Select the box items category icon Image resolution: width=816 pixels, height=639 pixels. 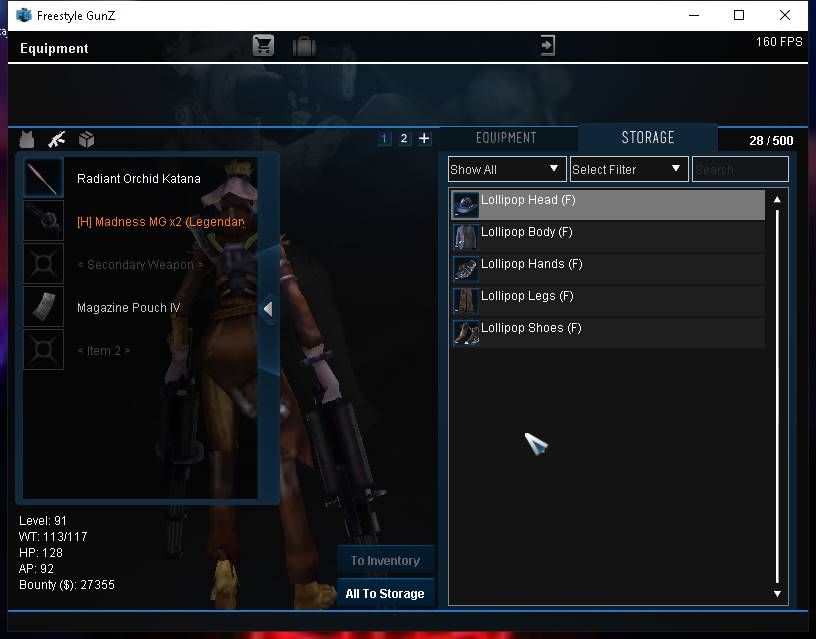point(86,139)
